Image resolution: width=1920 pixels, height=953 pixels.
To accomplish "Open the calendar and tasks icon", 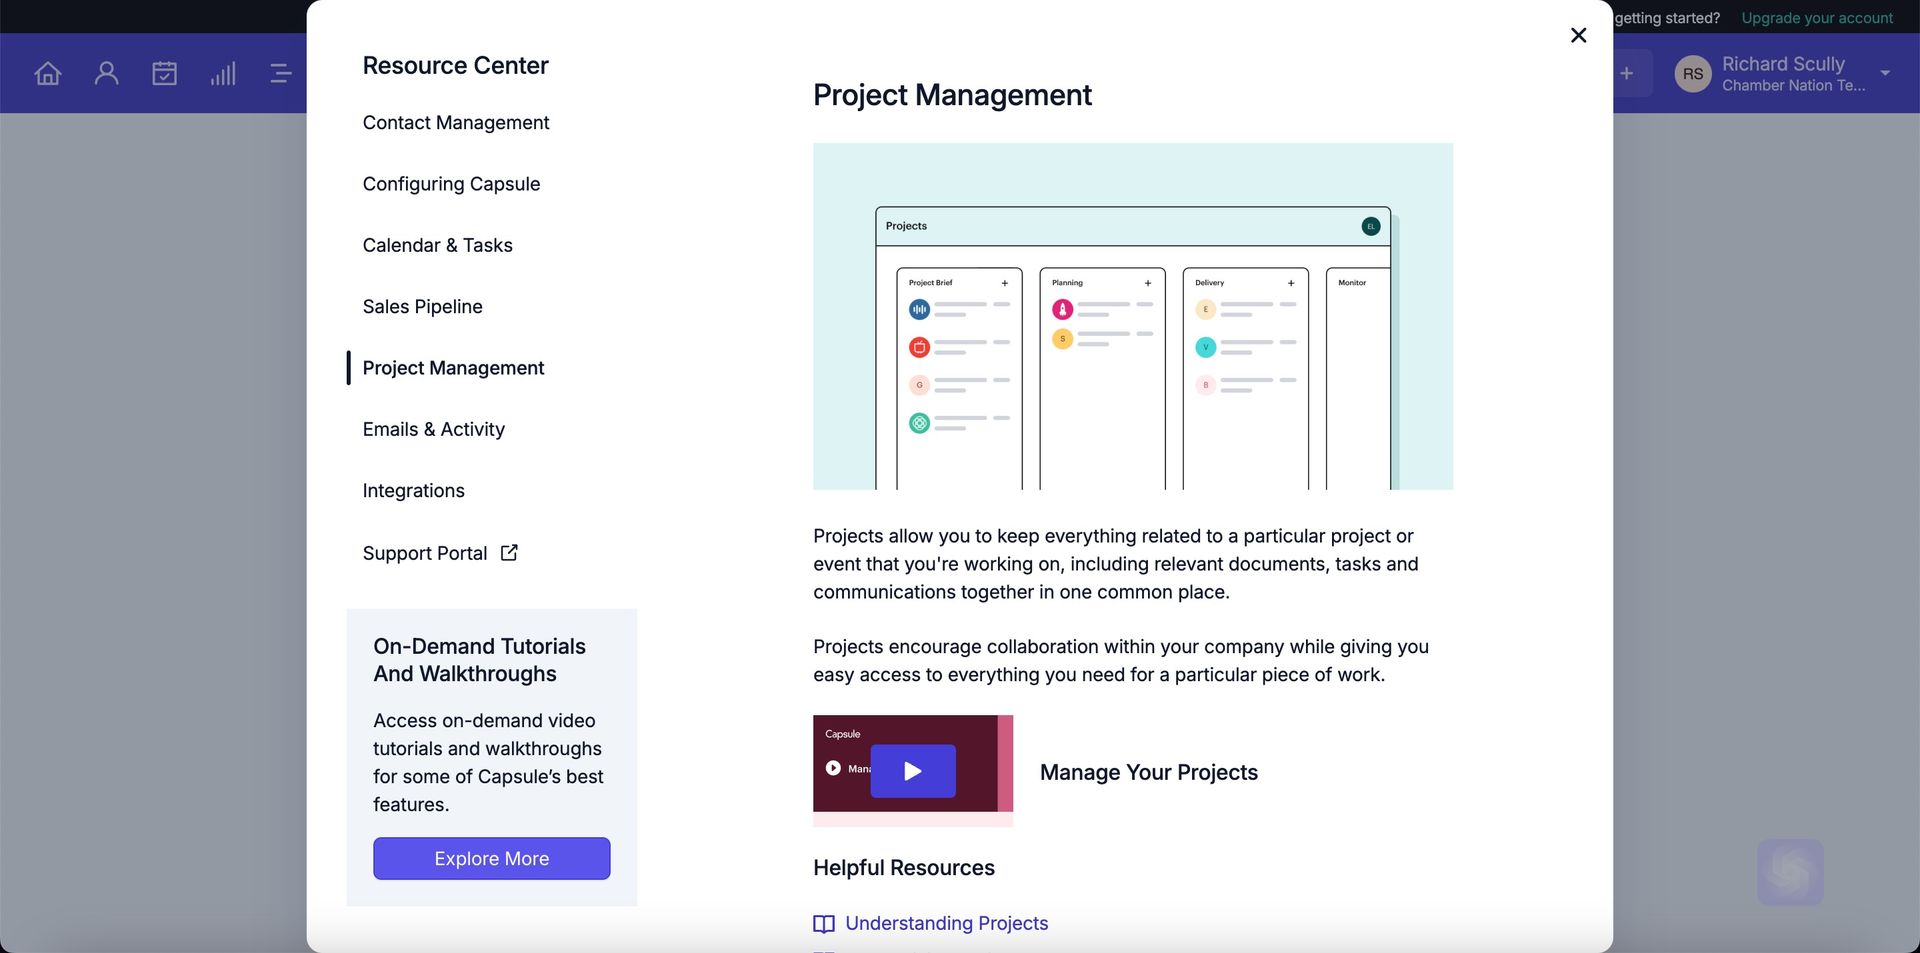I will pyautogui.click(x=164, y=73).
